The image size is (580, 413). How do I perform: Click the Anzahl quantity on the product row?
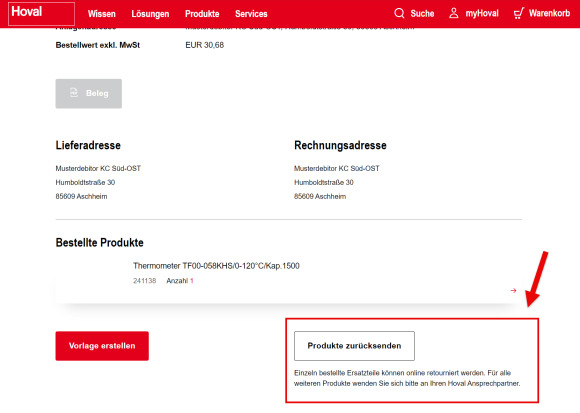tap(180, 281)
